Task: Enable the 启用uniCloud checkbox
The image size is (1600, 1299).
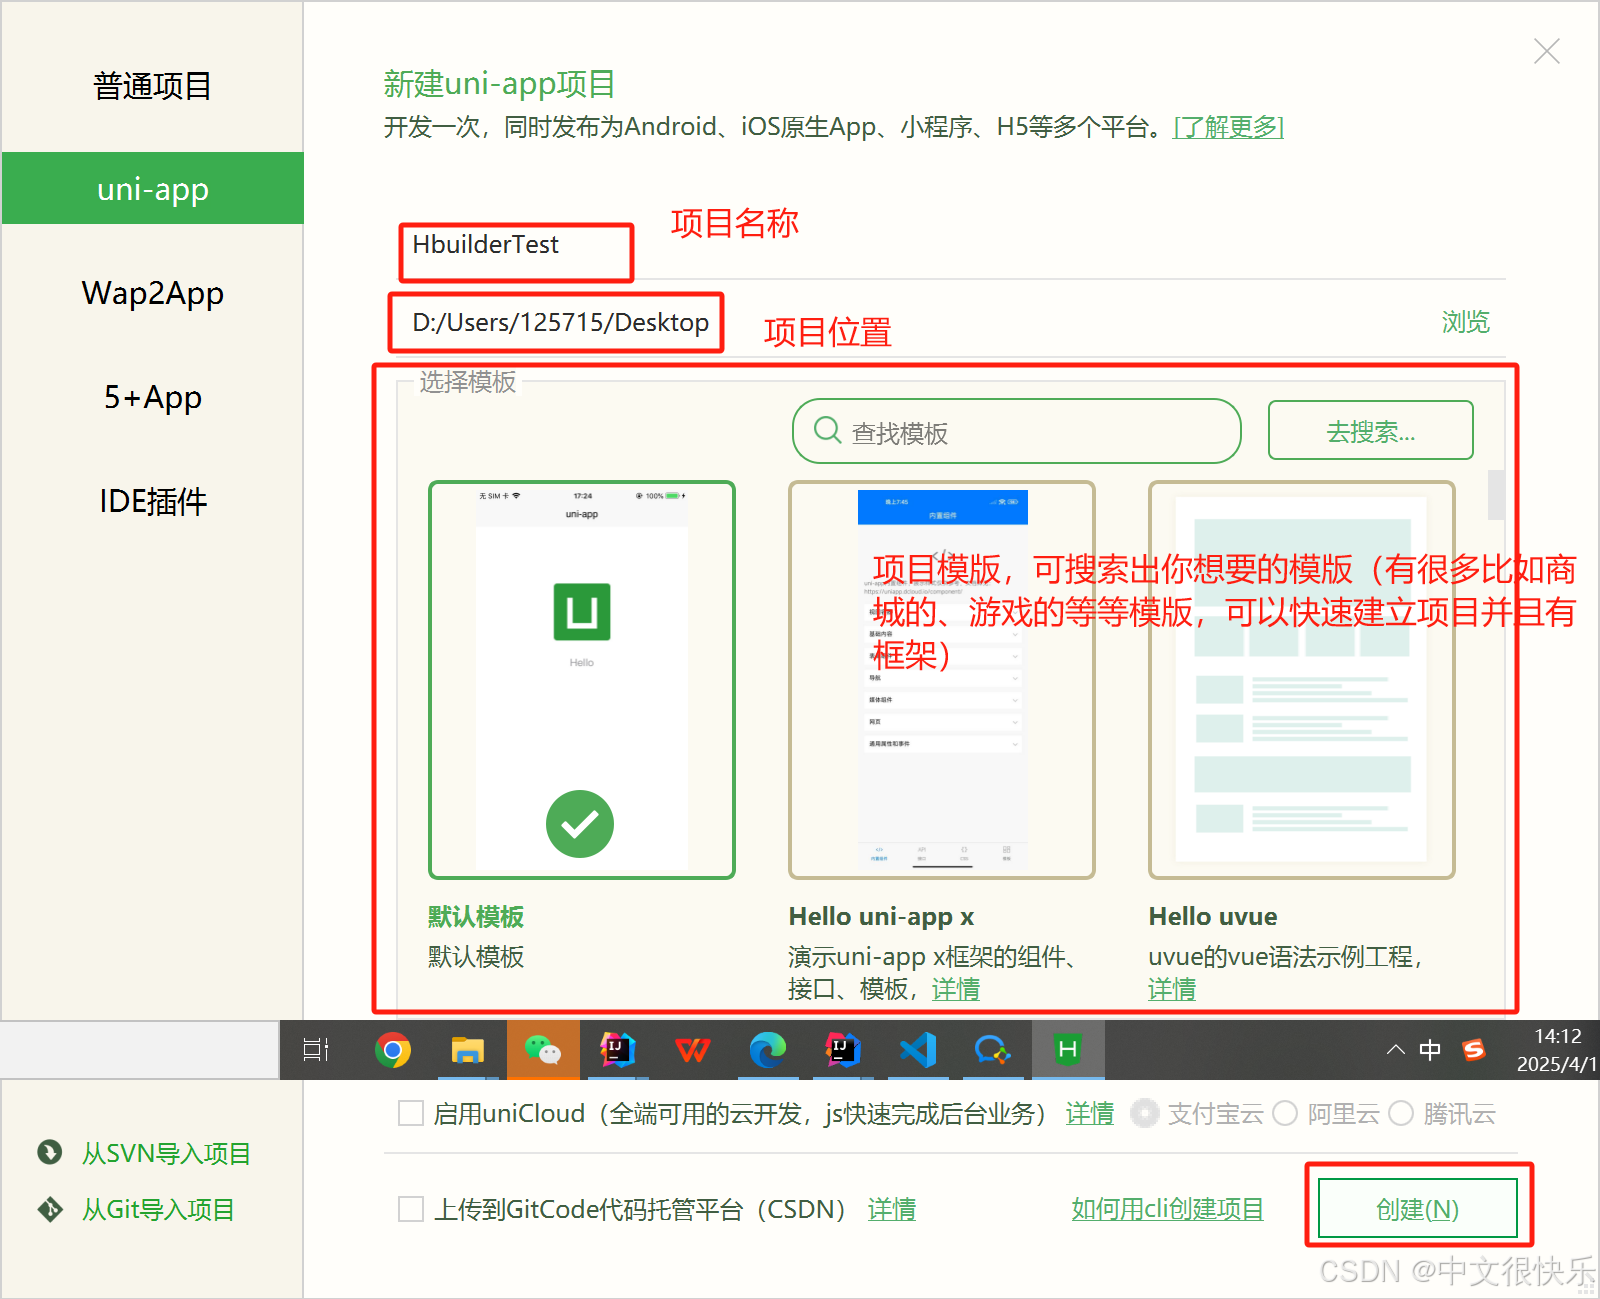Action: coord(410,1113)
